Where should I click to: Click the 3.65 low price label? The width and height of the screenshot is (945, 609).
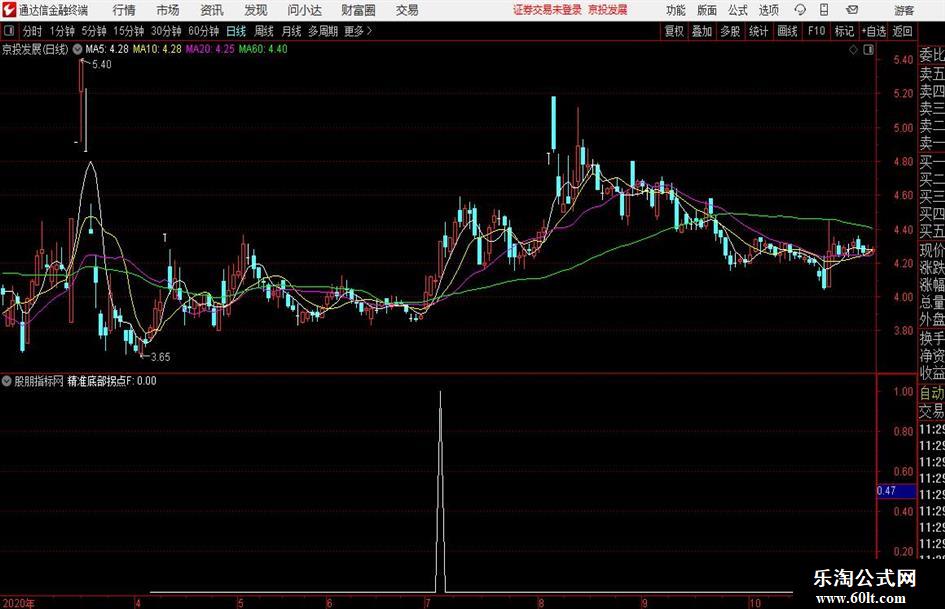[x=160, y=357]
